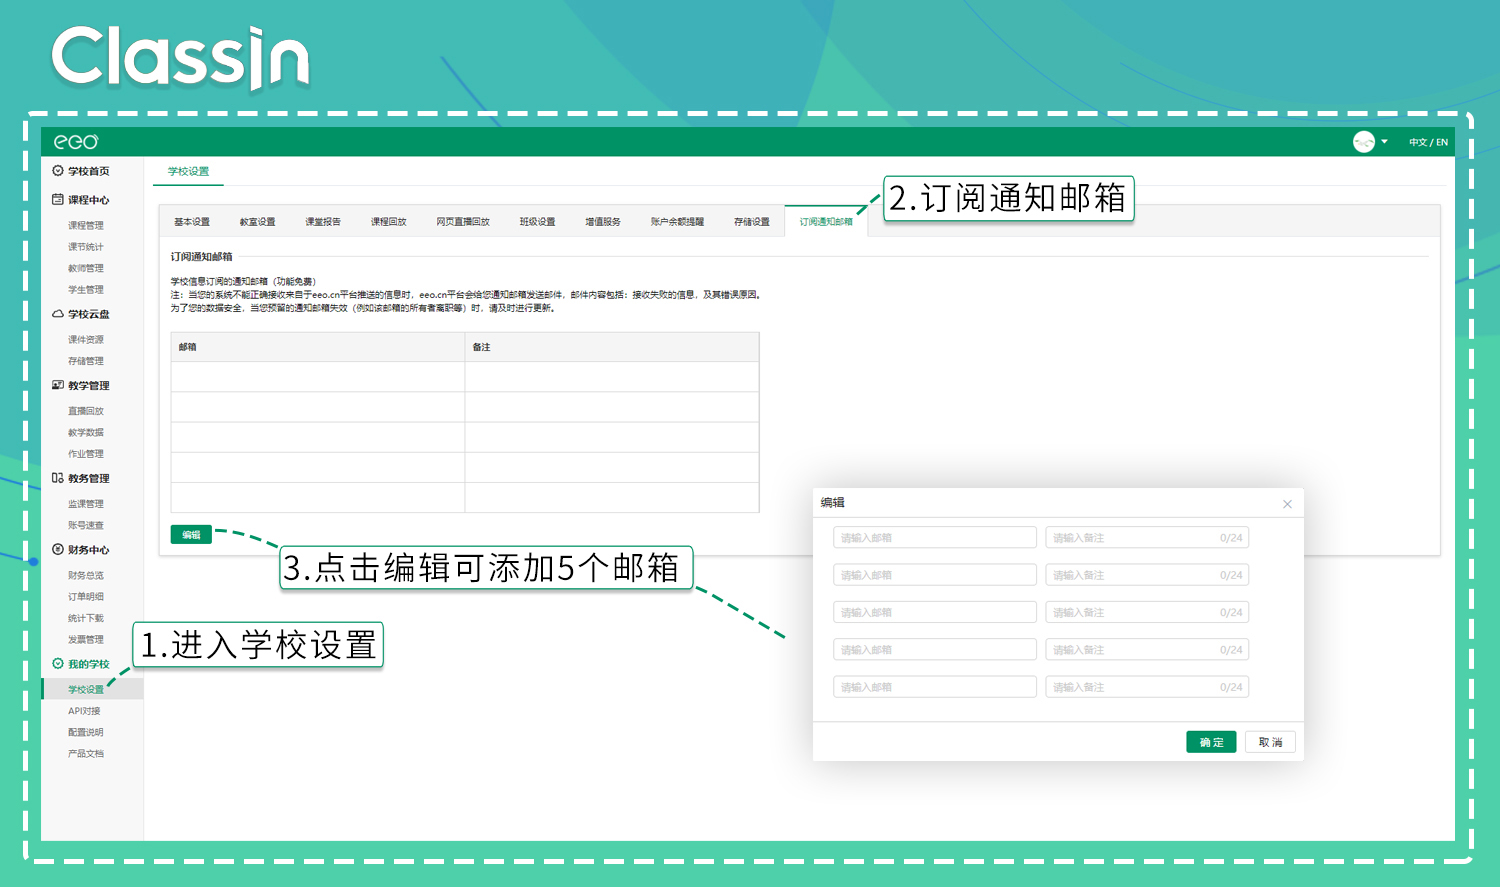
Task: Switch to 教室设置 tab
Action: coord(258,222)
